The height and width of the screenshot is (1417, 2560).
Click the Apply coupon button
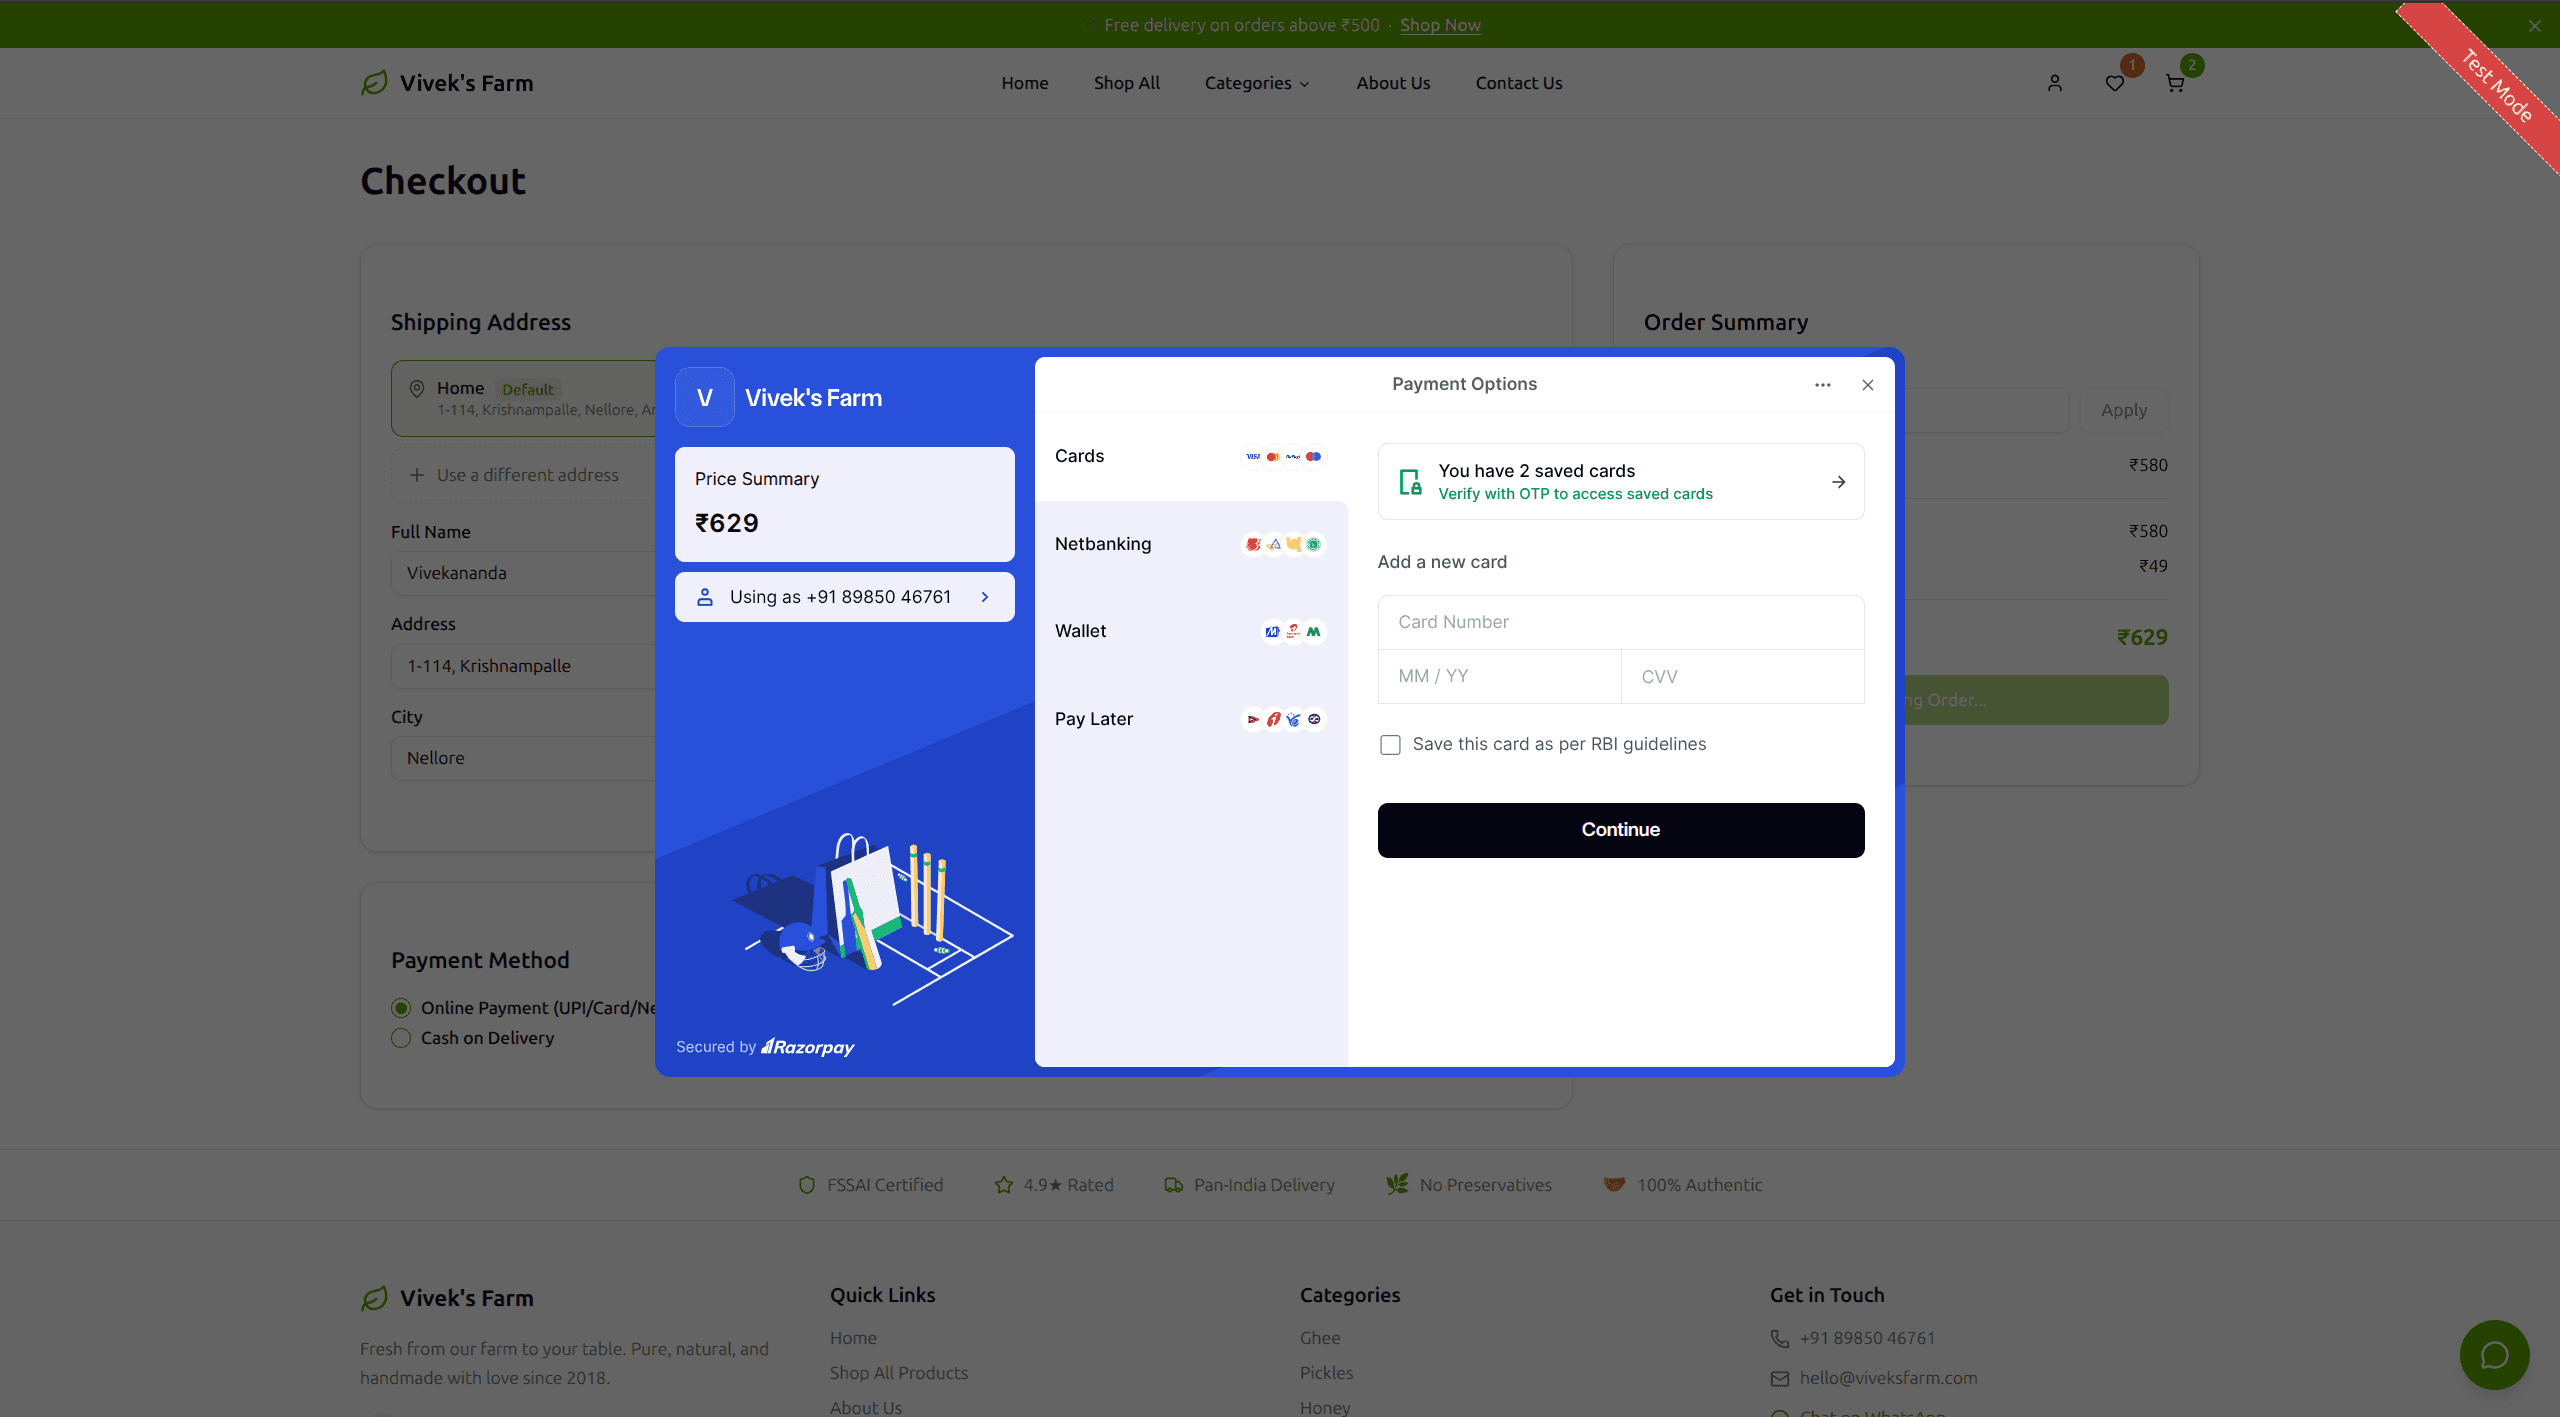(x=2124, y=410)
